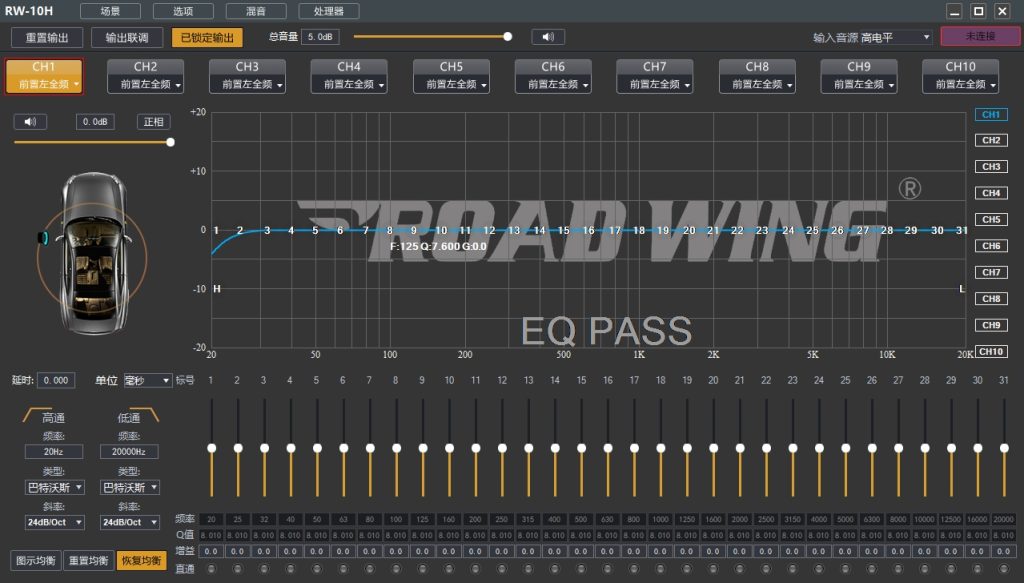
Task: Open the 处理器 menu
Action: point(328,11)
